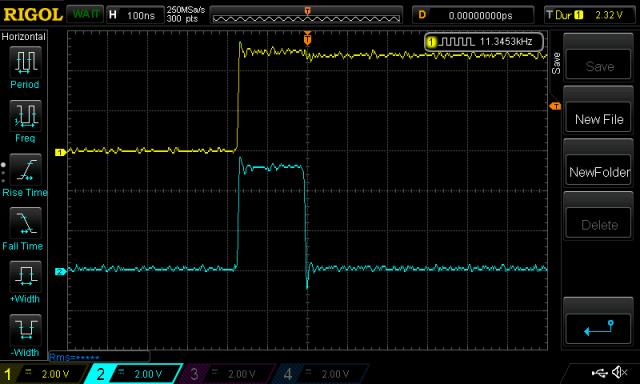Enable channel 3 at 2.00 V

(227, 373)
